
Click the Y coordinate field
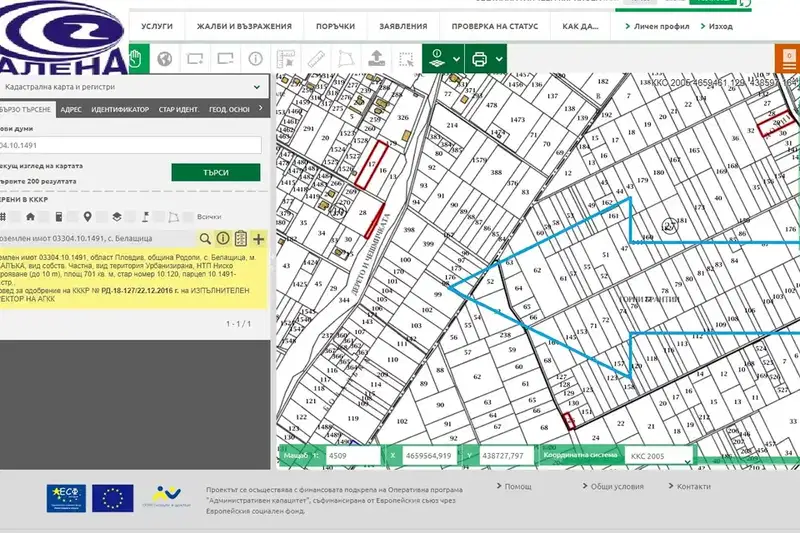click(505, 456)
